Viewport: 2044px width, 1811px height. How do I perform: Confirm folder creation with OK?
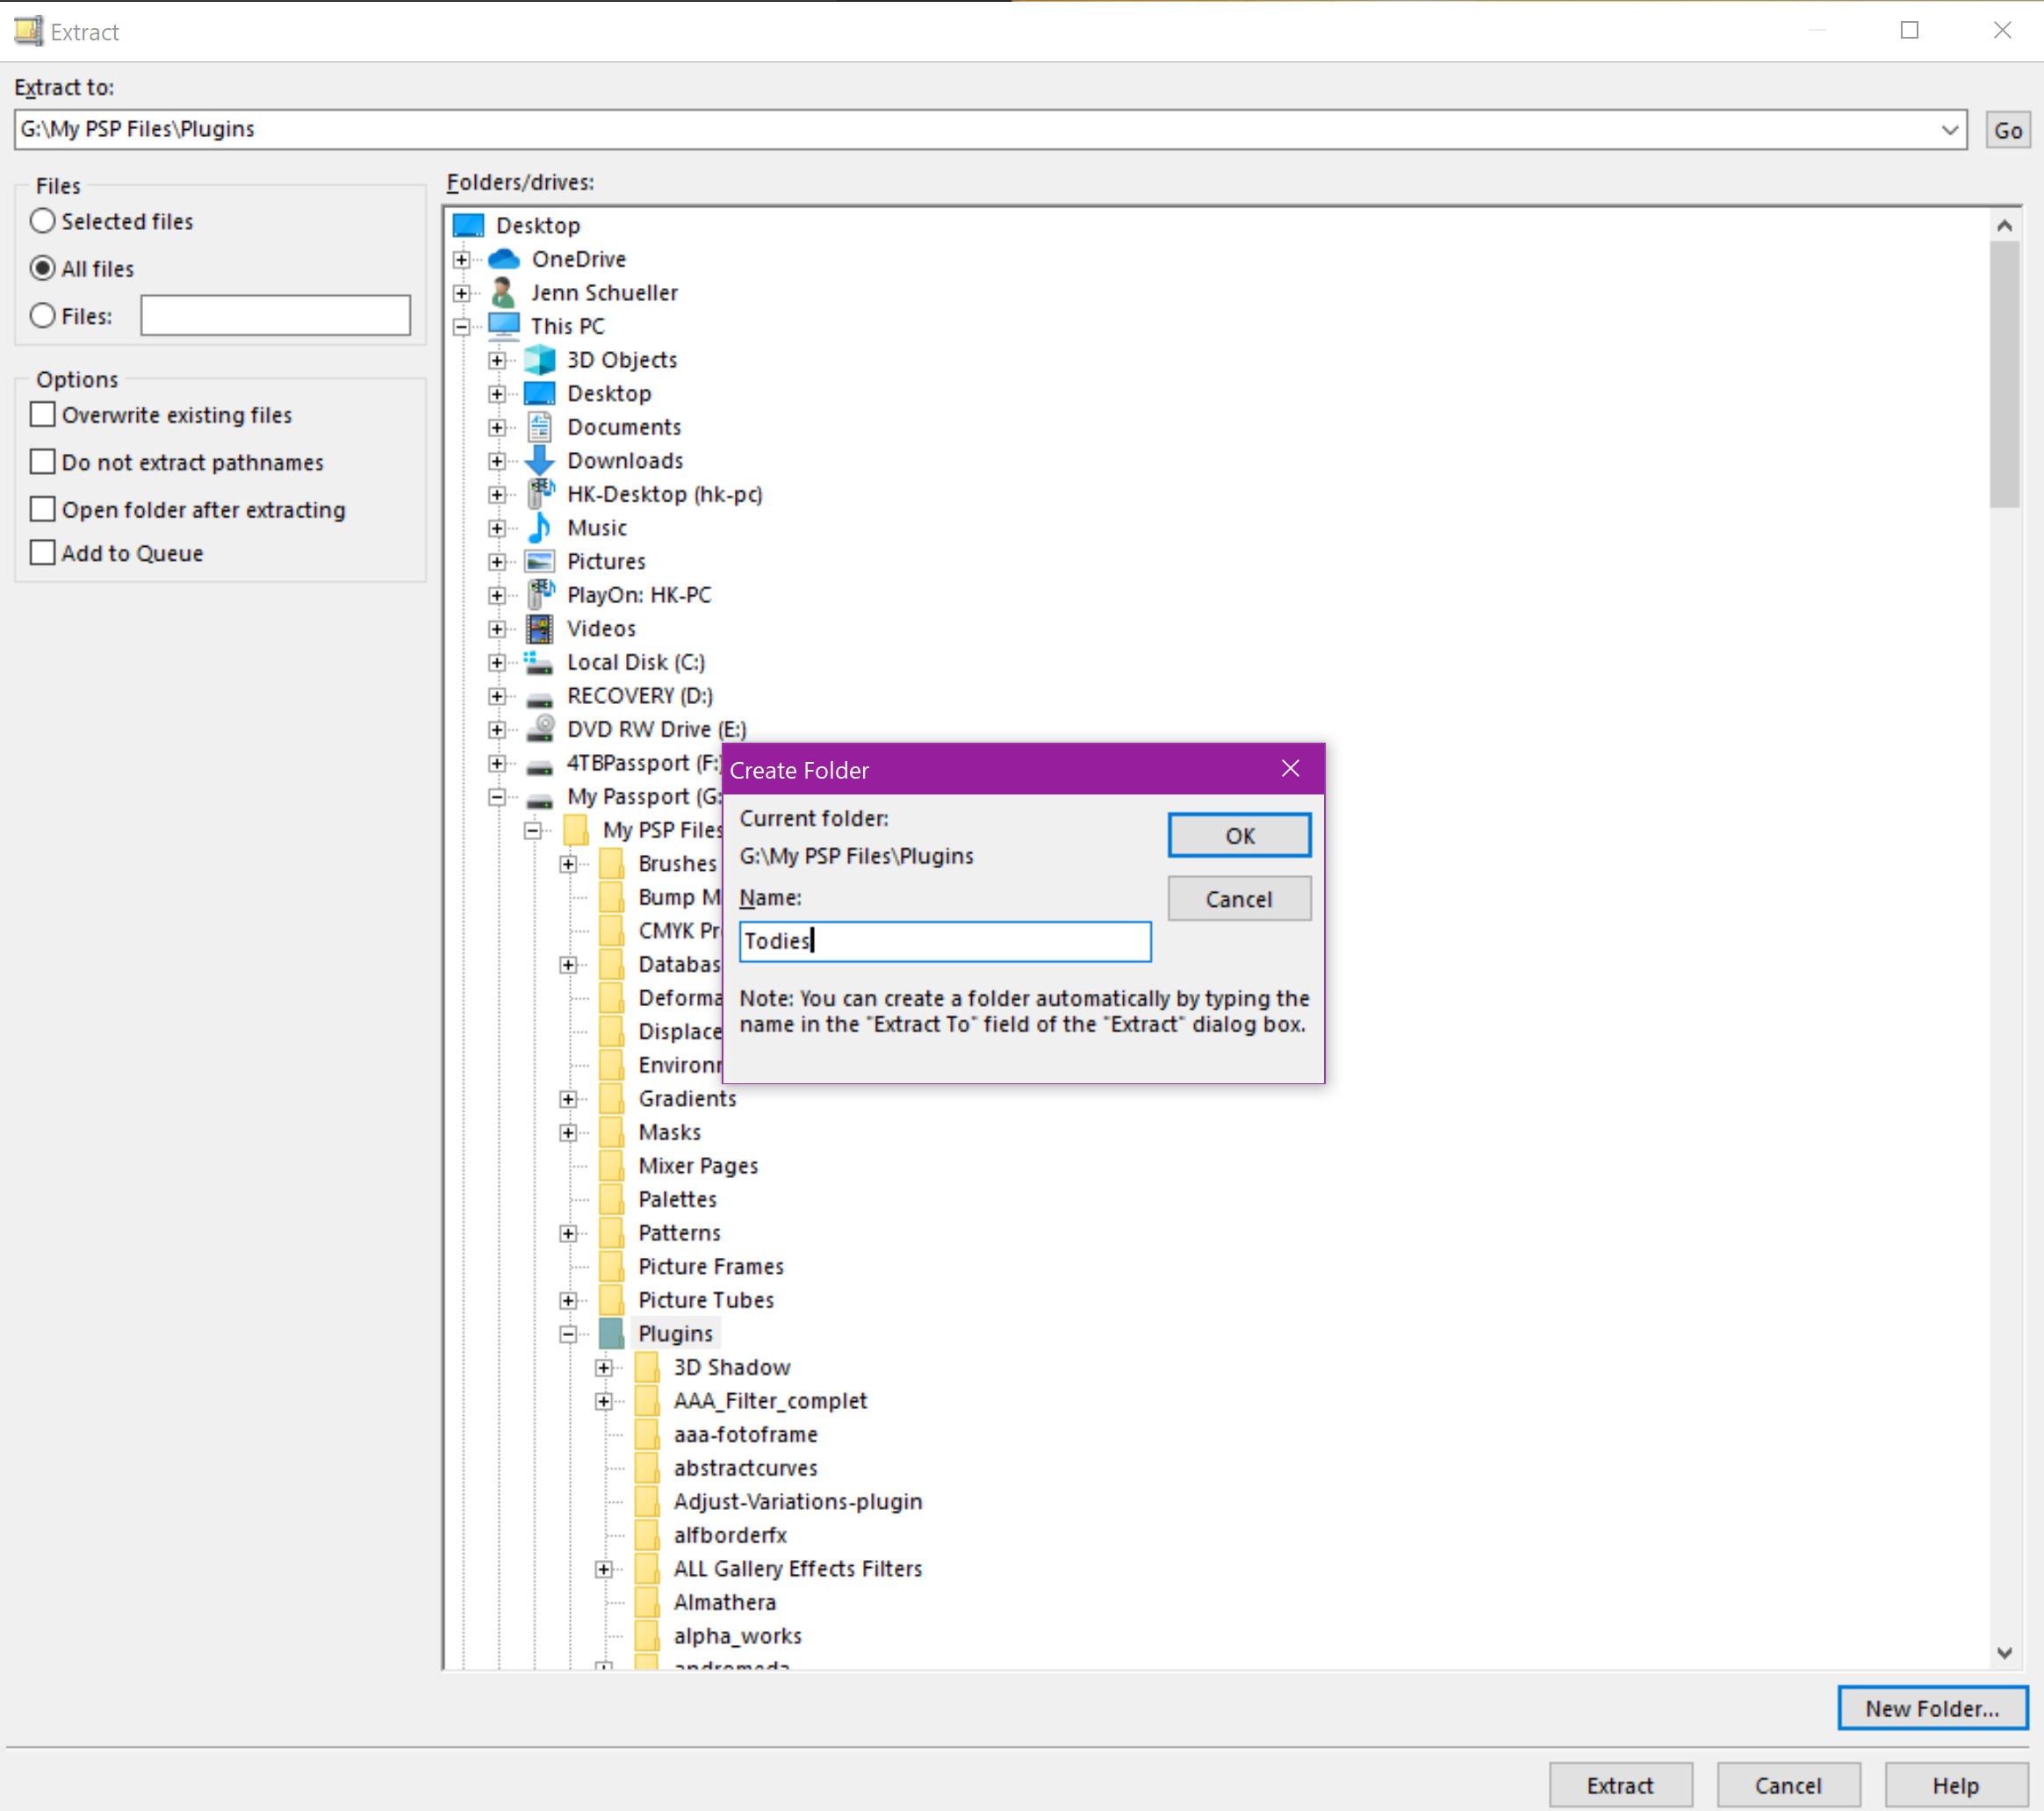[x=1238, y=836]
